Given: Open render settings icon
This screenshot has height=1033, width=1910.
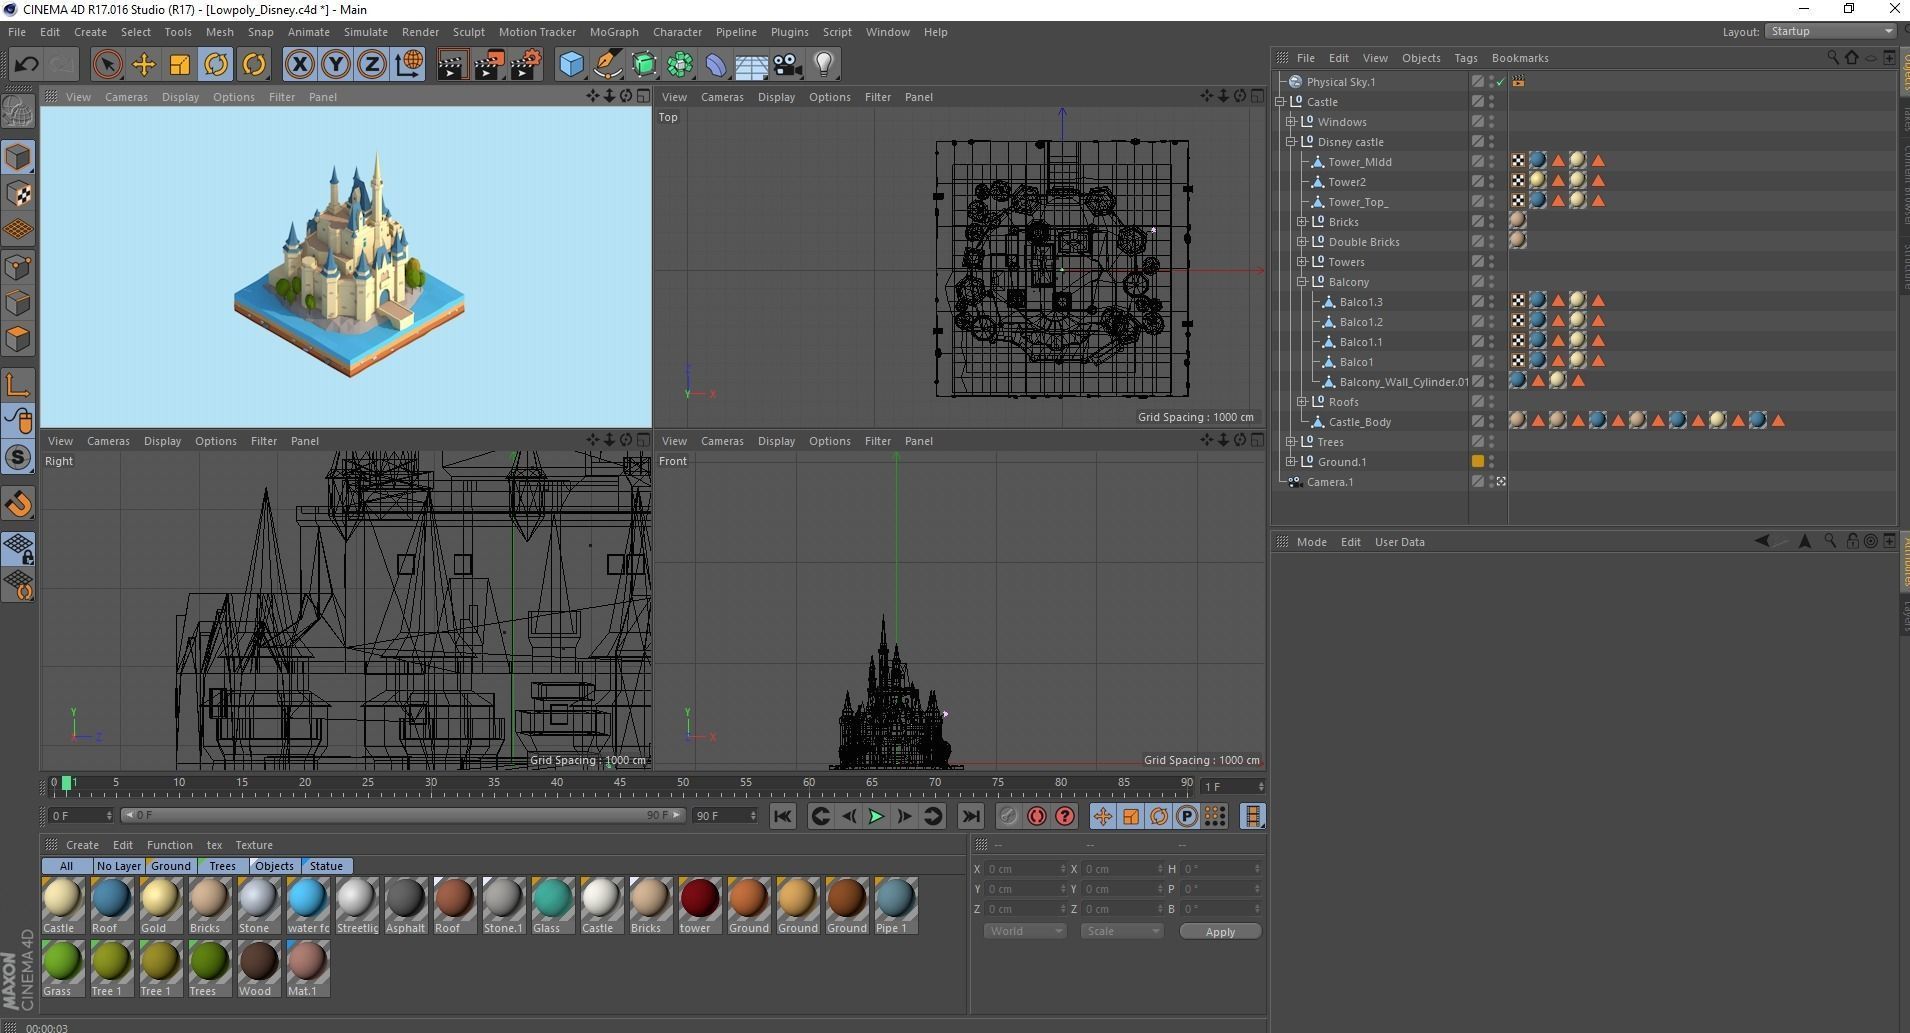Looking at the screenshot, I should click(526, 65).
